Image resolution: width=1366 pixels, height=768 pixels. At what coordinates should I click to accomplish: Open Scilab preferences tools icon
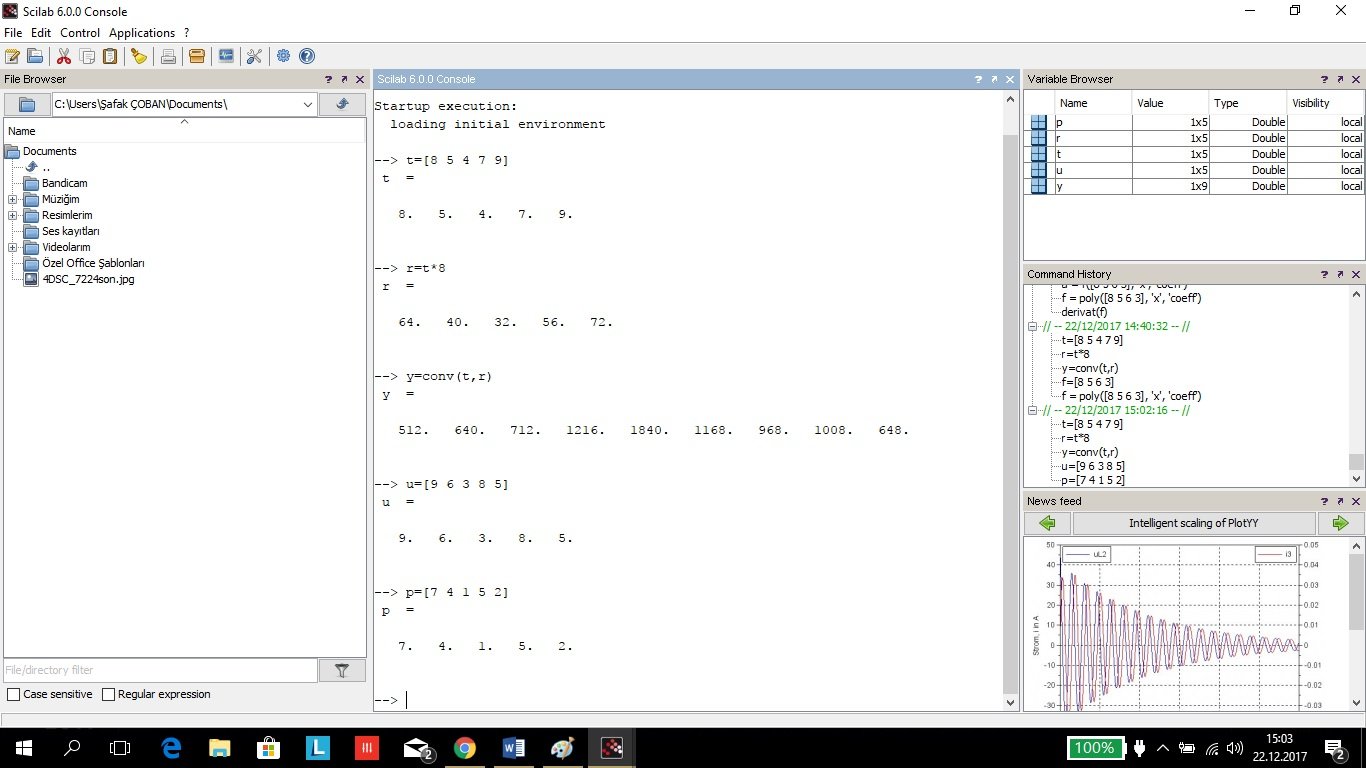[x=254, y=56]
